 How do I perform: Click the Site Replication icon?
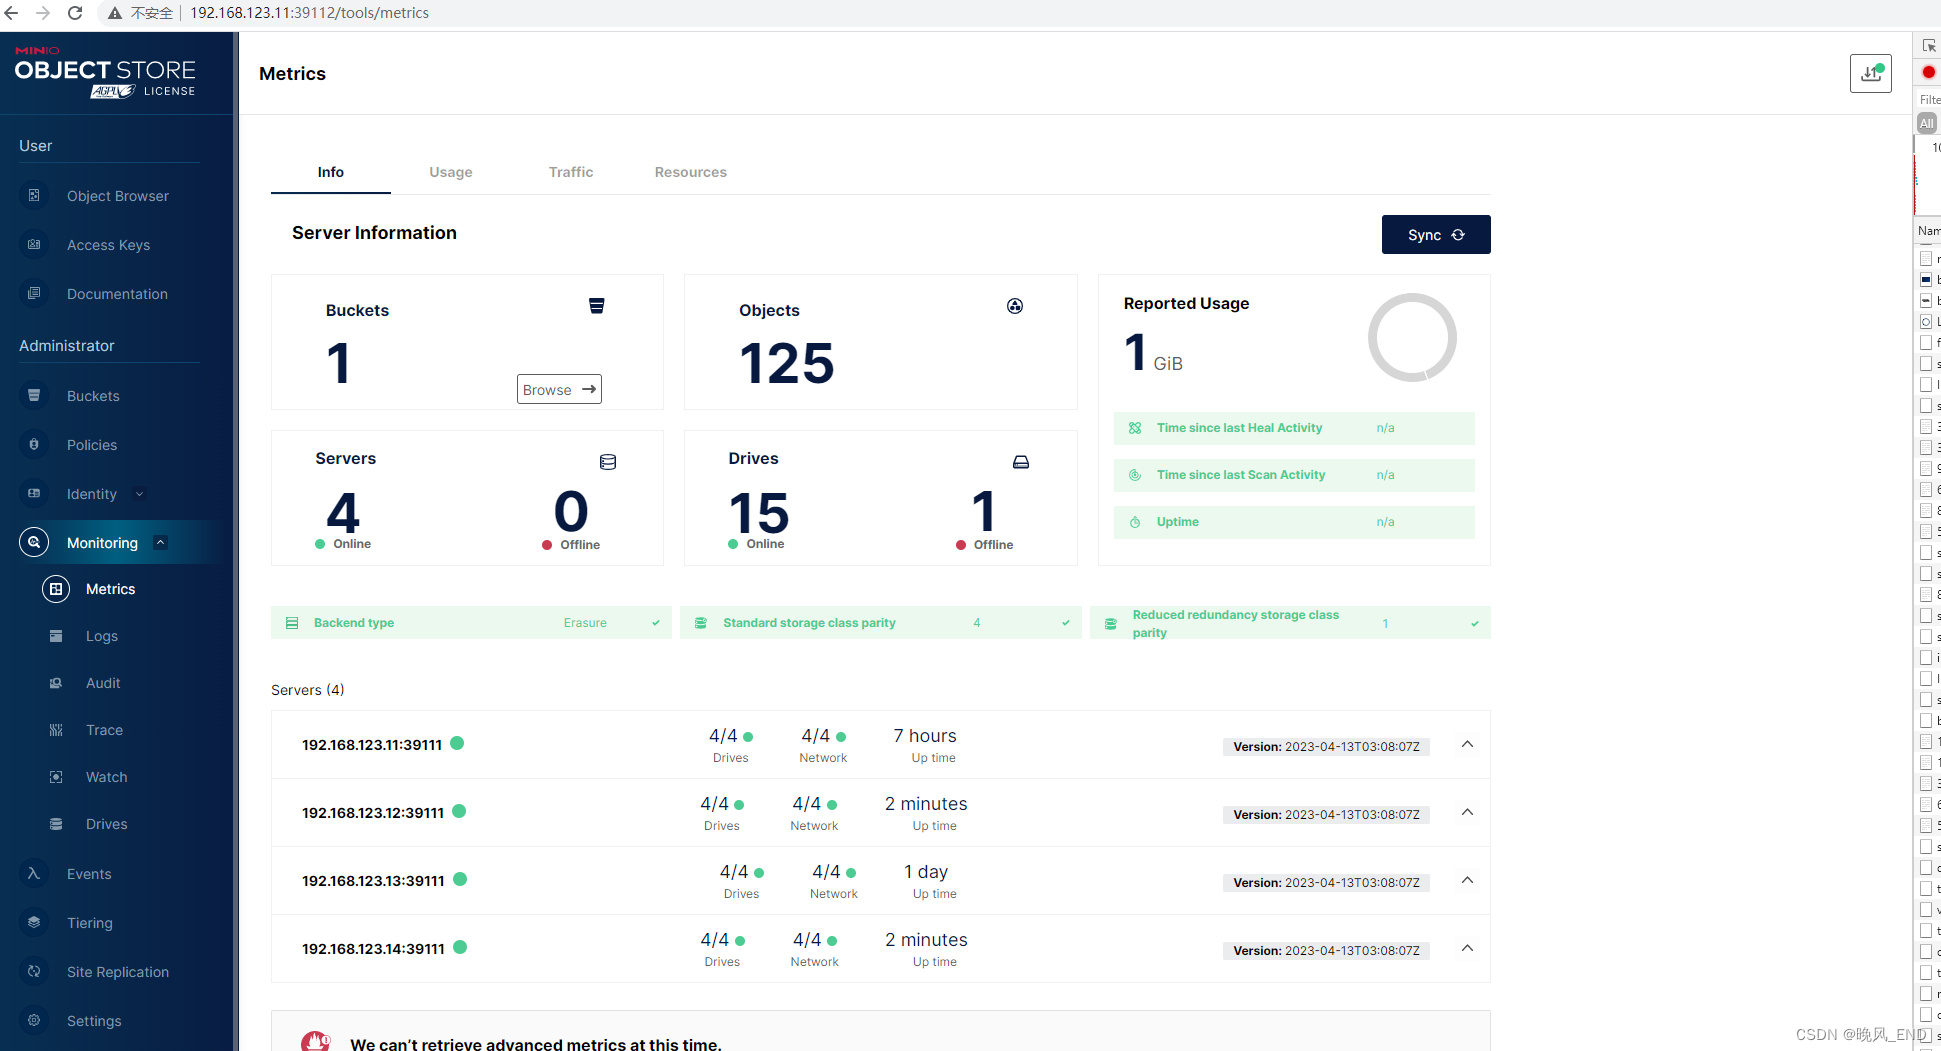pos(34,971)
